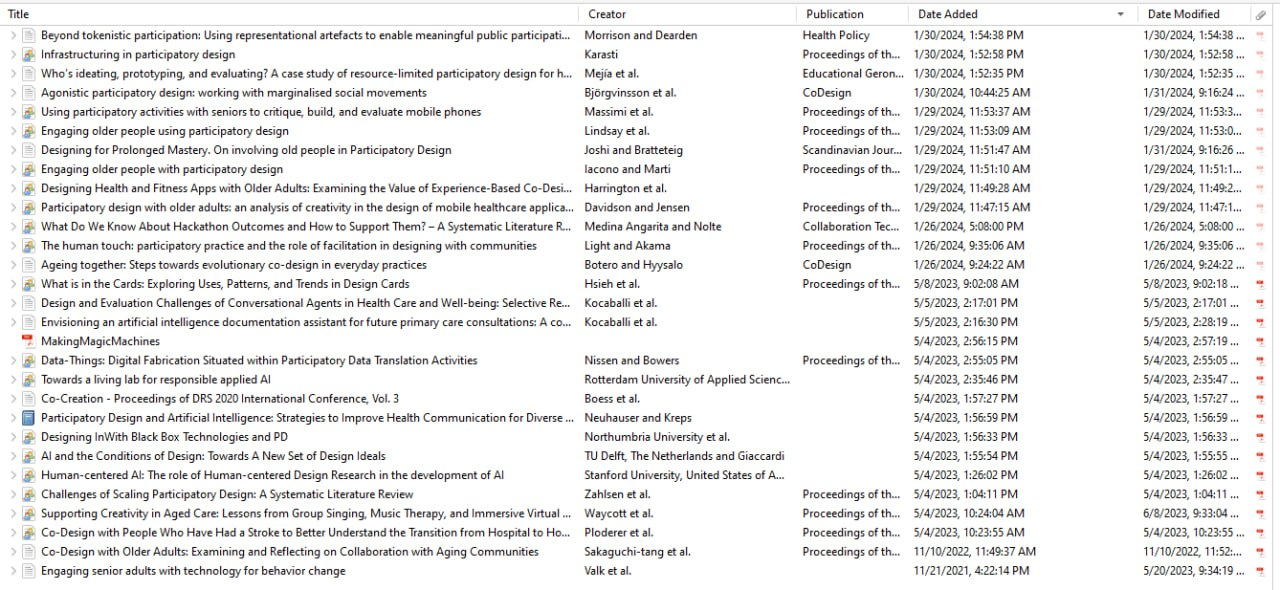Click the PDF attachment icon in 'Human-centered AI' row
Image resolution: width=1280 pixels, height=590 pixels.
[1261, 475]
